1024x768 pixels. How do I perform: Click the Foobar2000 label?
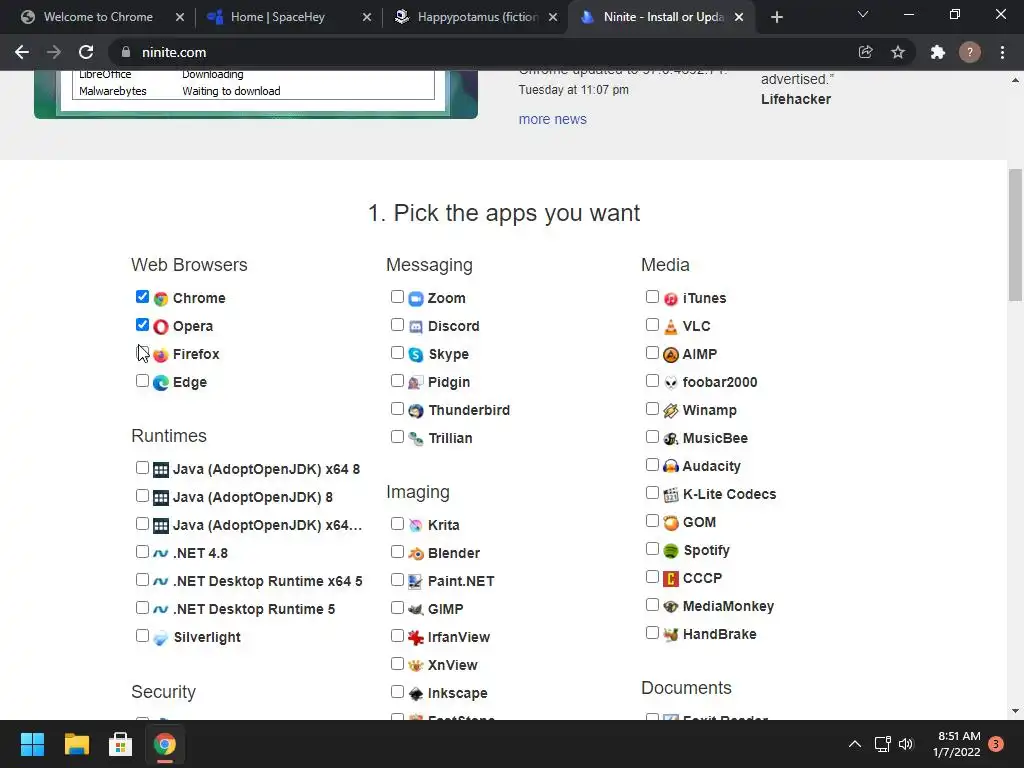coord(720,383)
